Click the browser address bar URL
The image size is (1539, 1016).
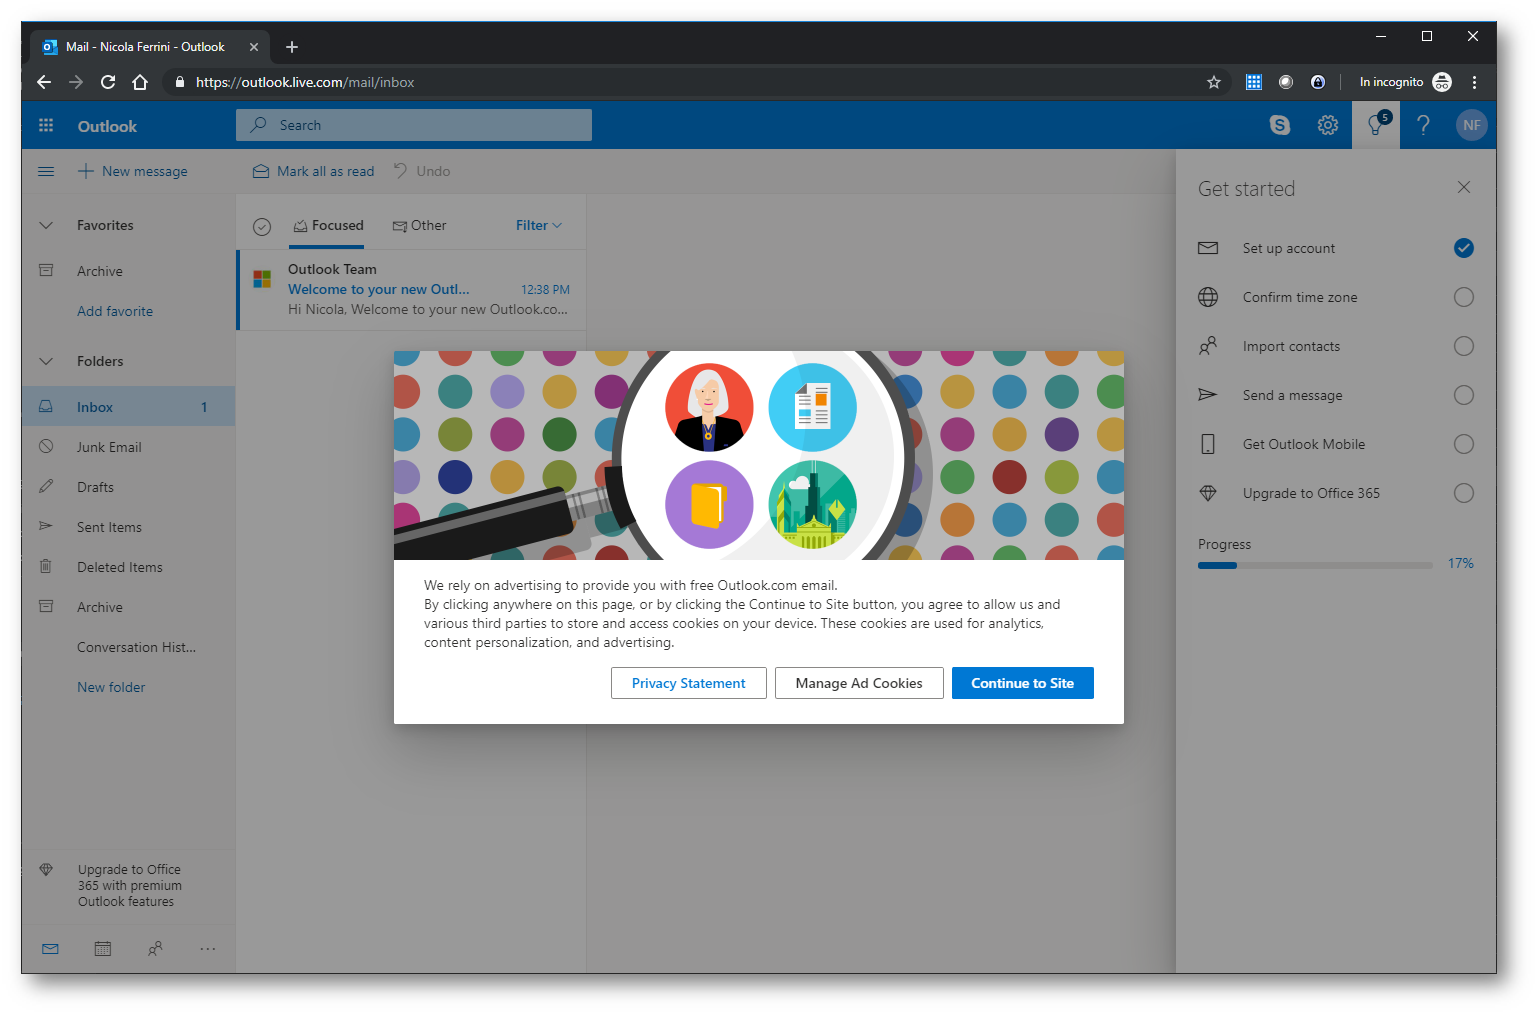coord(305,82)
